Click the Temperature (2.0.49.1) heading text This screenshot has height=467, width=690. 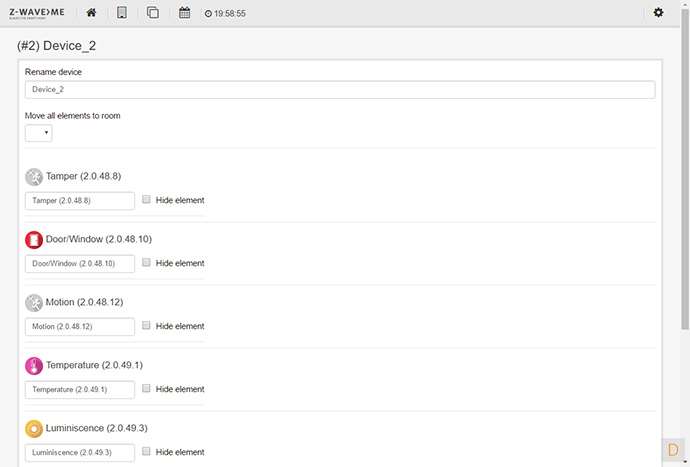(94, 365)
